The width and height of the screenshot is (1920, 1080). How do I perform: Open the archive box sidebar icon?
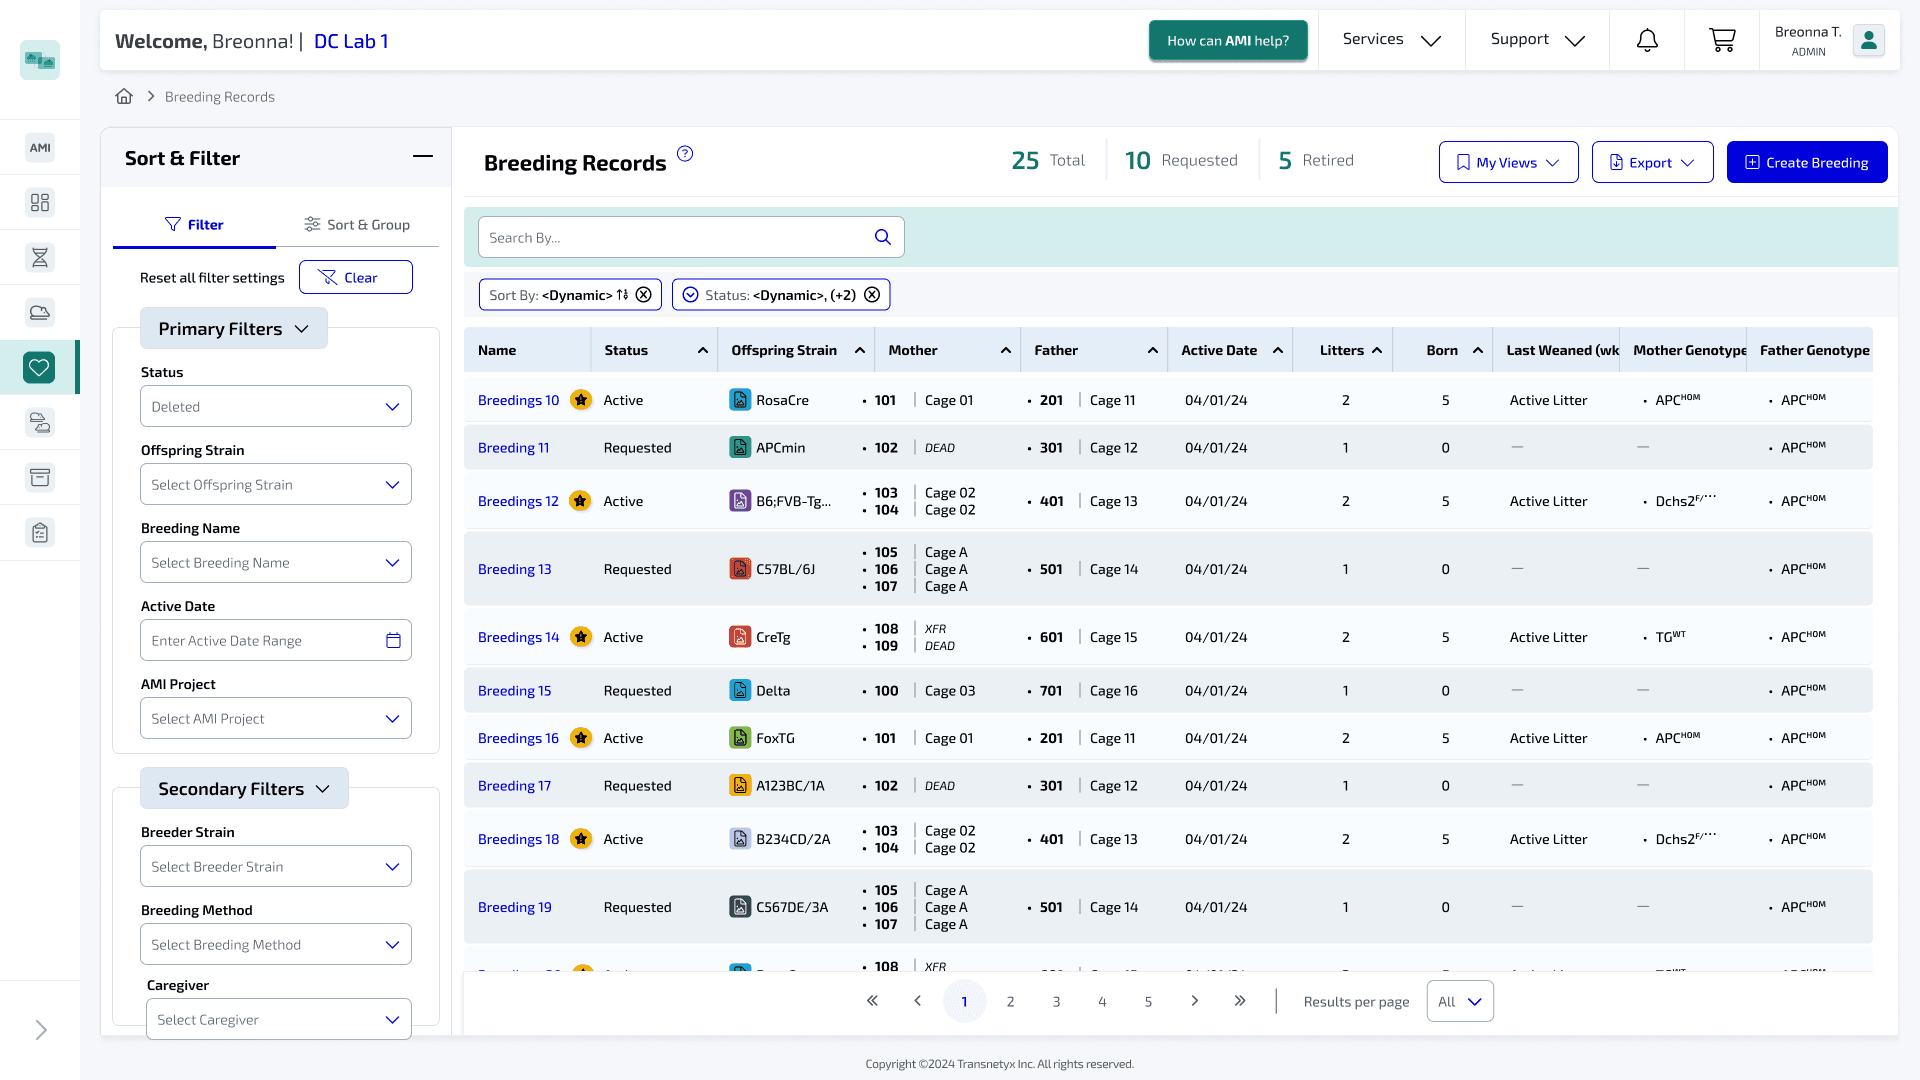40,477
